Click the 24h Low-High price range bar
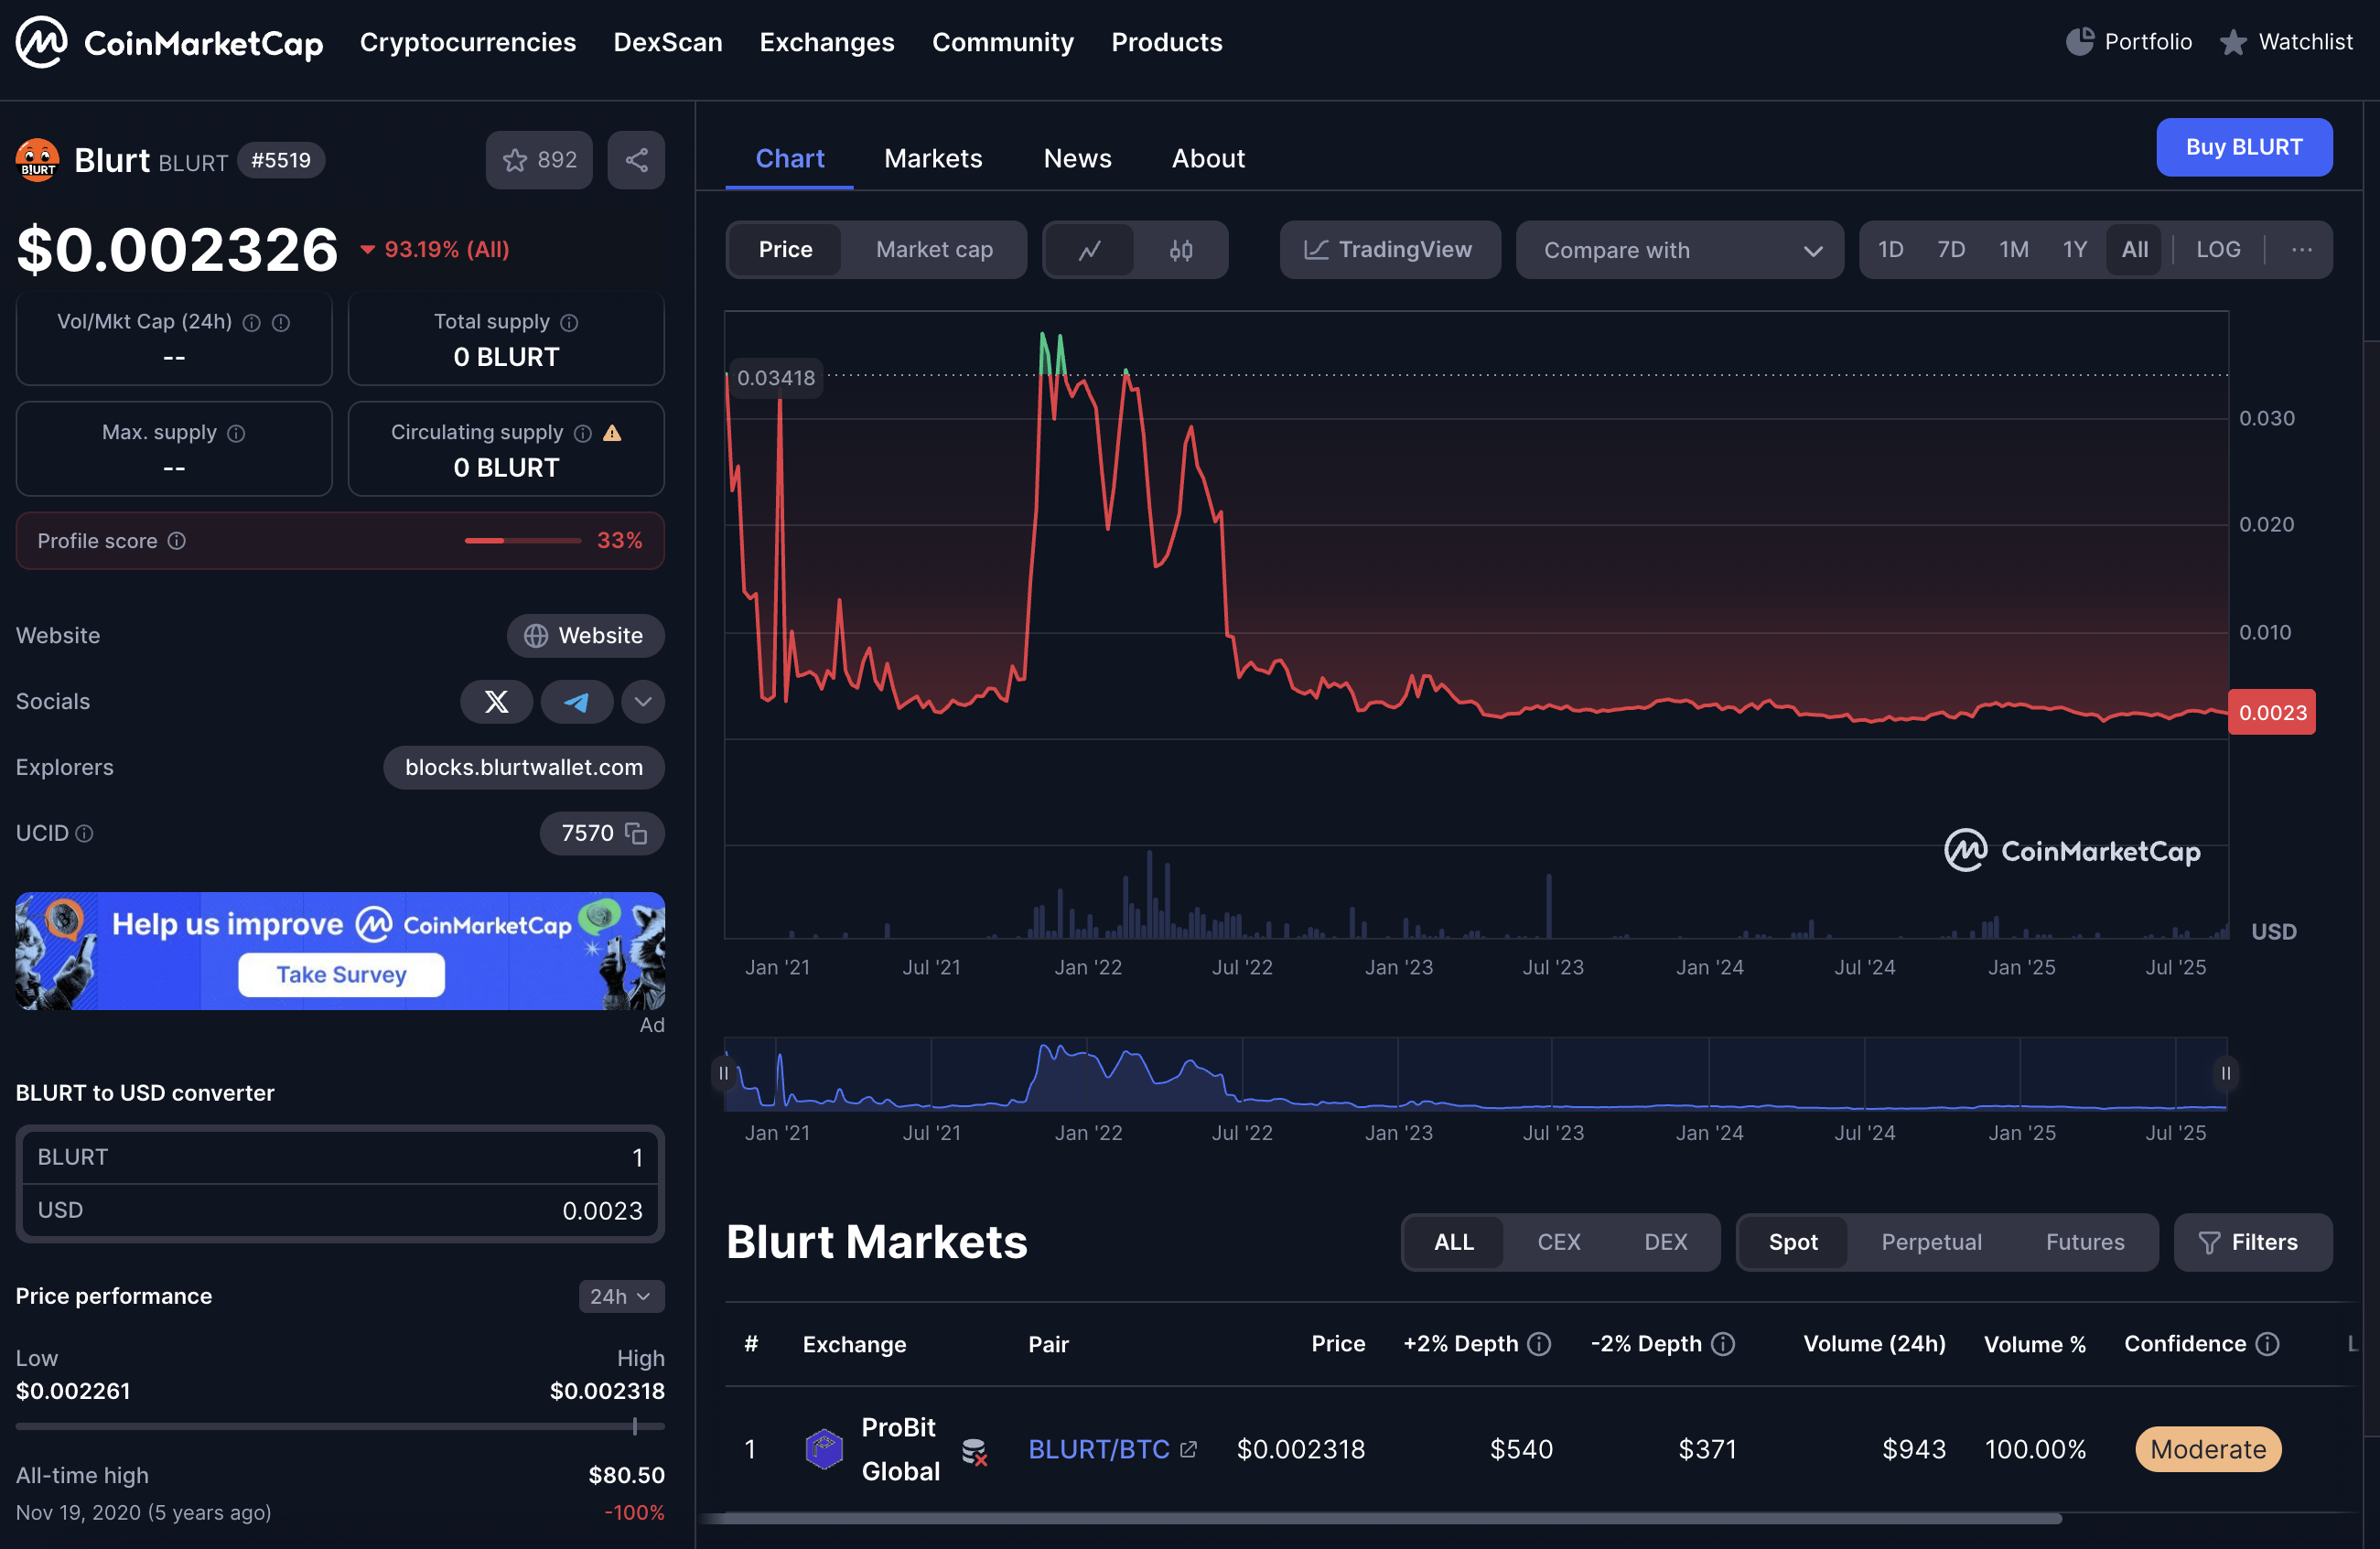Image resolution: width=2380 pixels, height=1549 pixels. click(x=340, y=1427)
